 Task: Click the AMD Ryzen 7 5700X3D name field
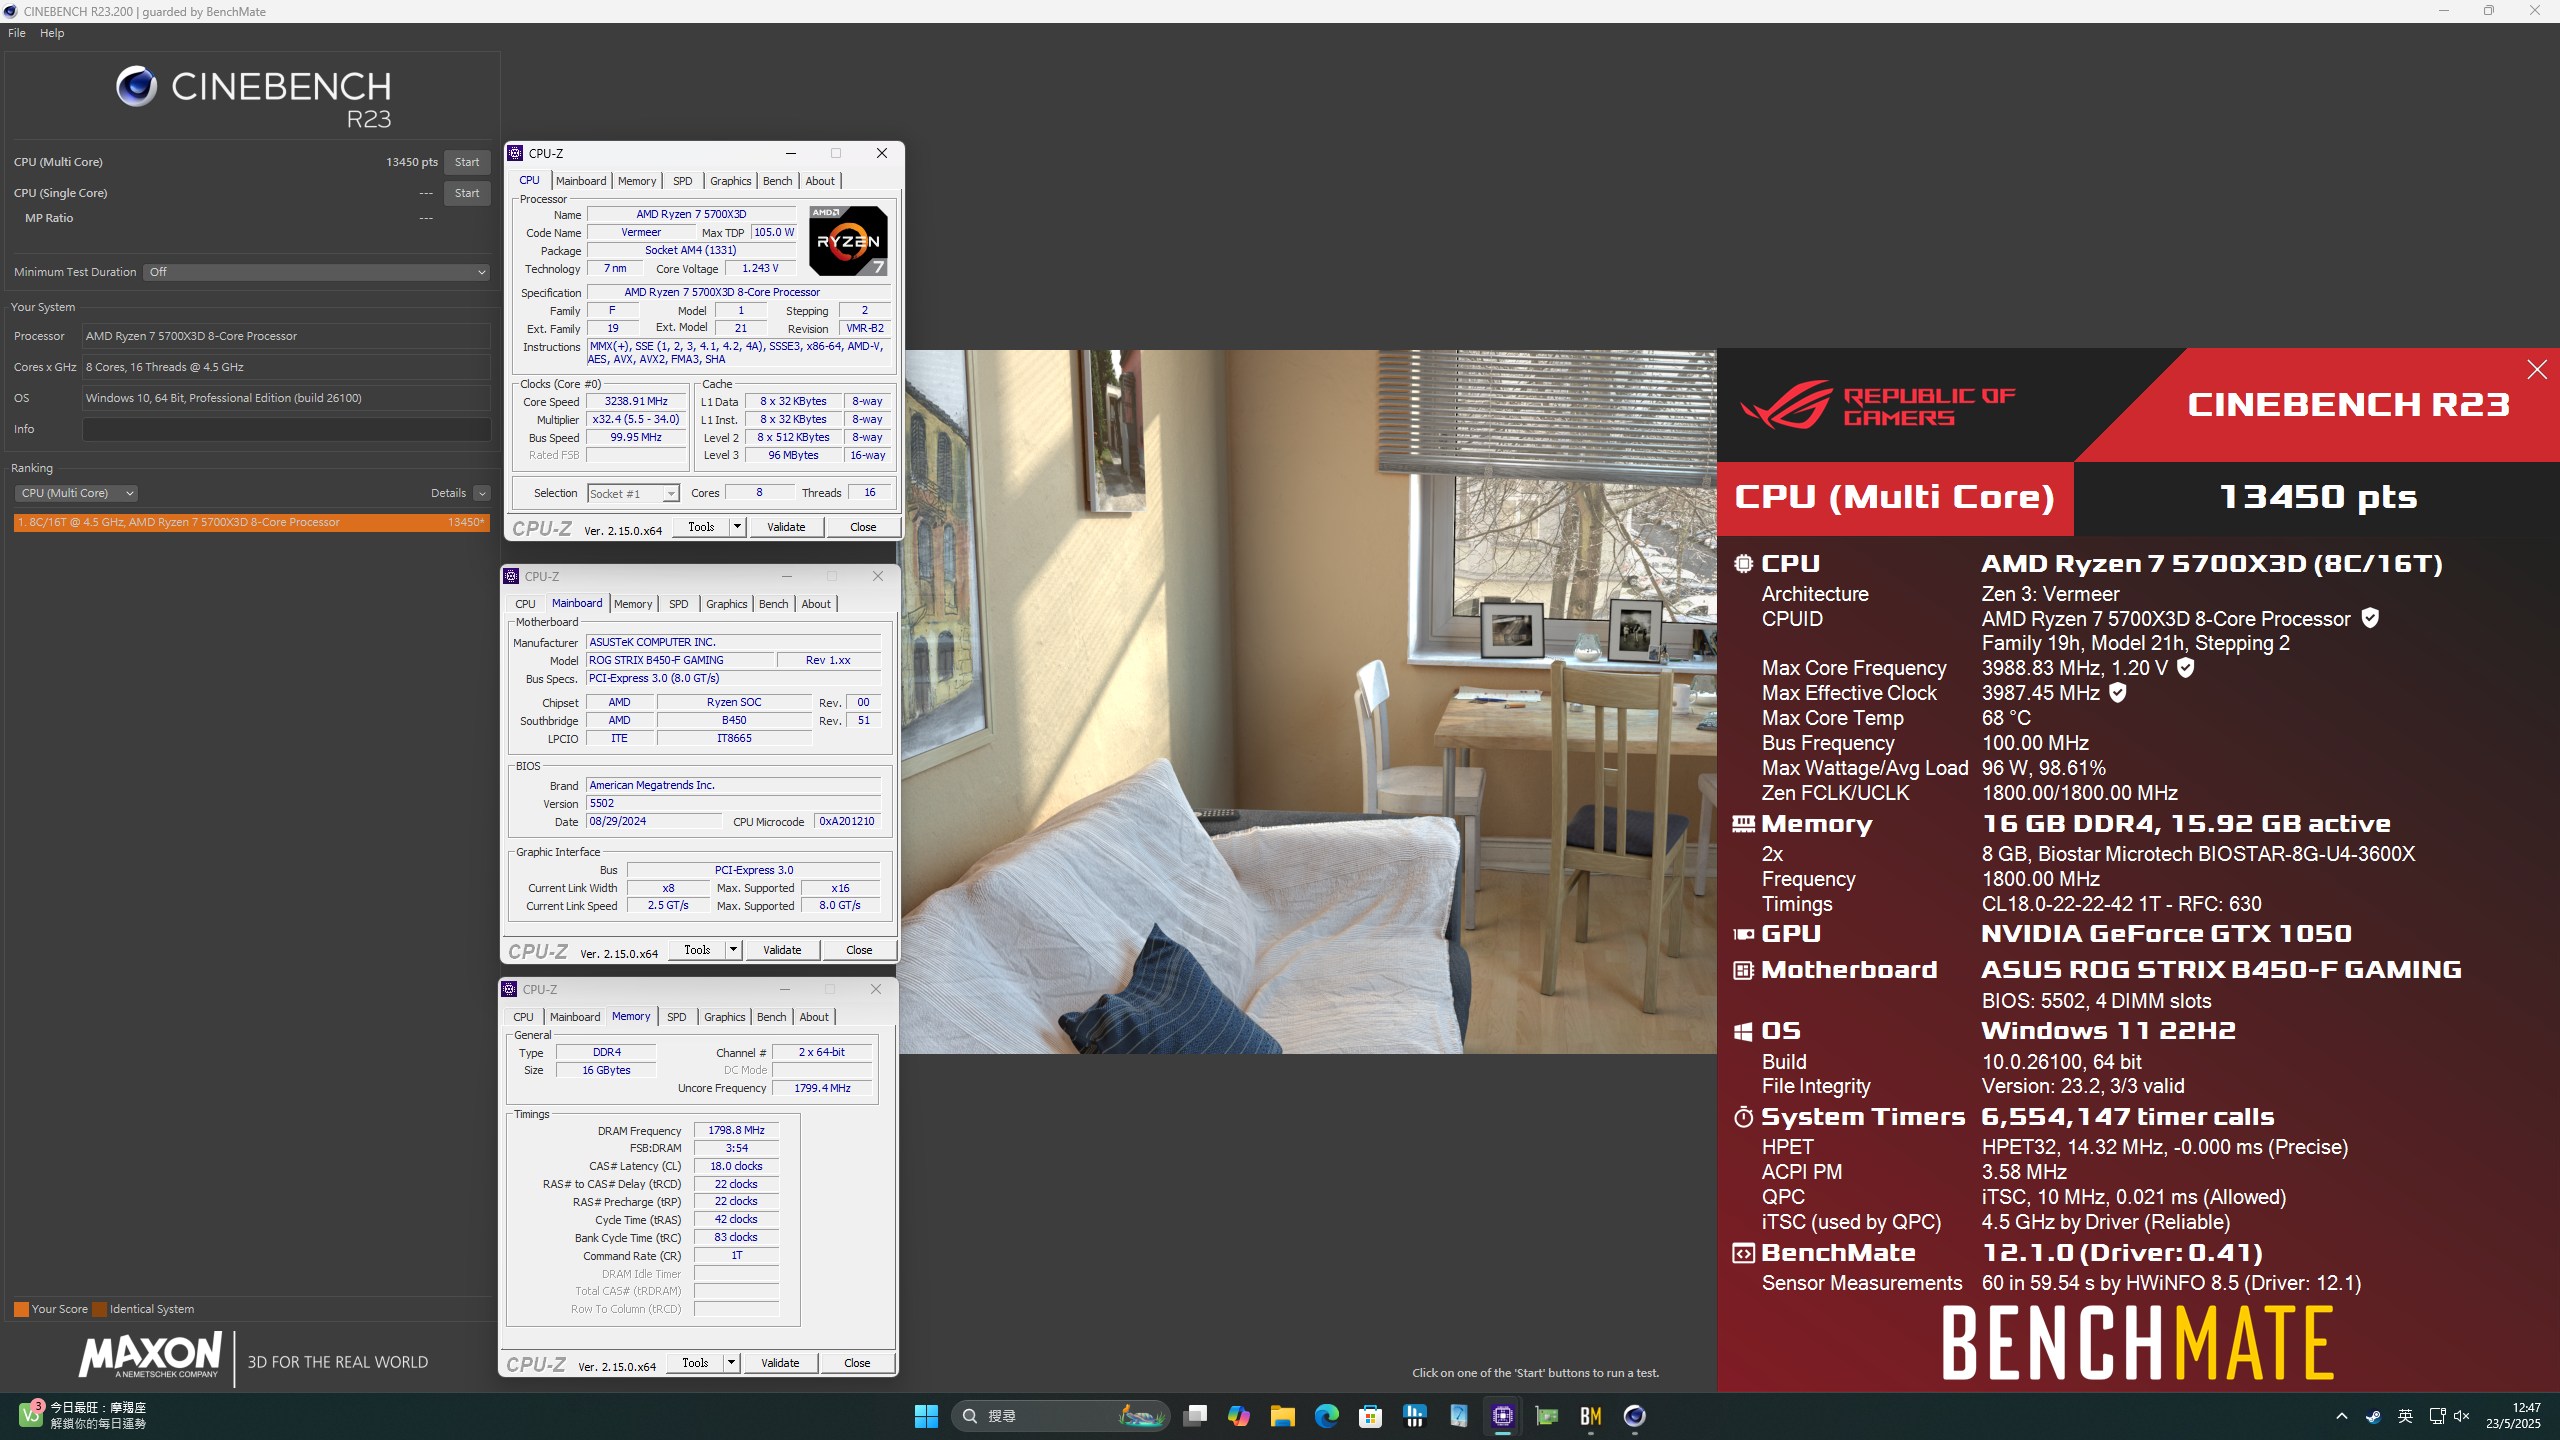coord(691,214)
